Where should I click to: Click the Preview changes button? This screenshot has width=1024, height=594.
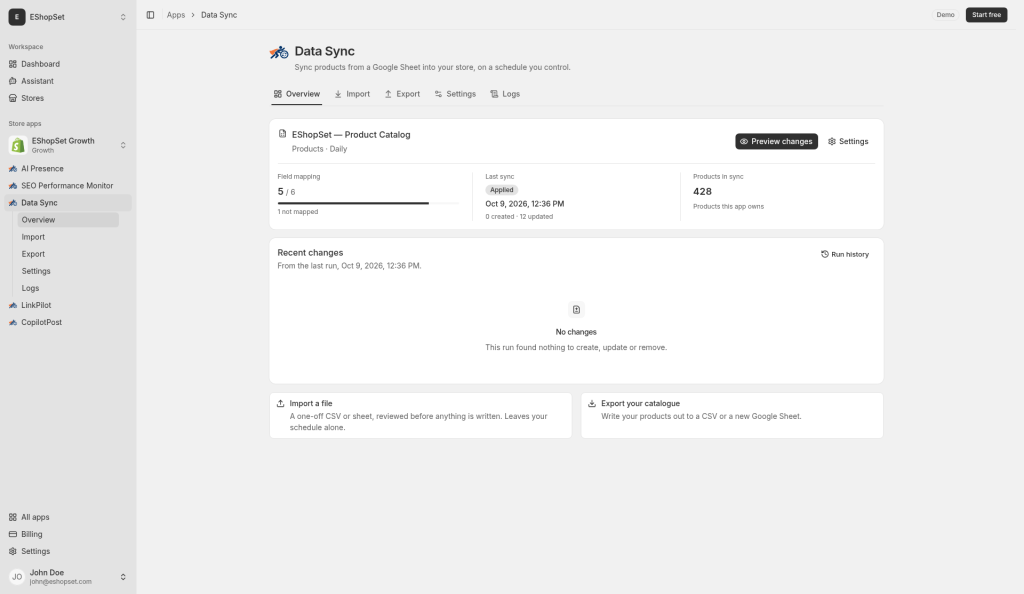(x=776, y=142)
